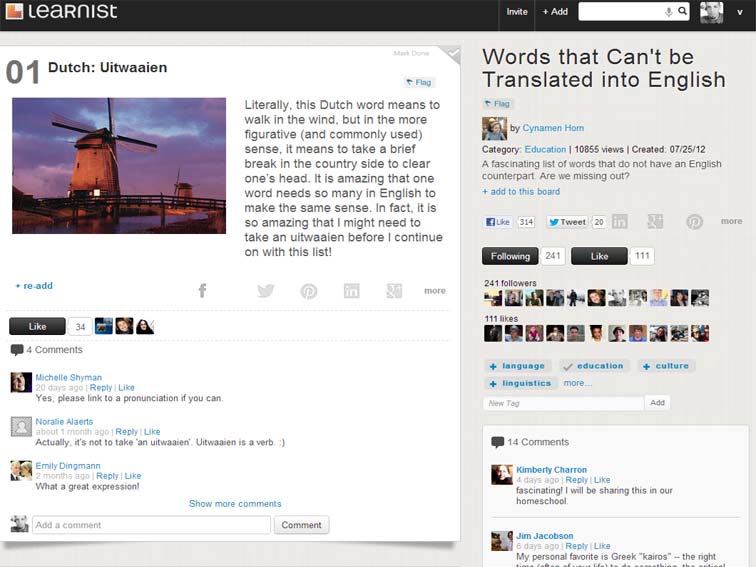Click the microphone icon in search box
756x567 pixels.
pos(669,12)
